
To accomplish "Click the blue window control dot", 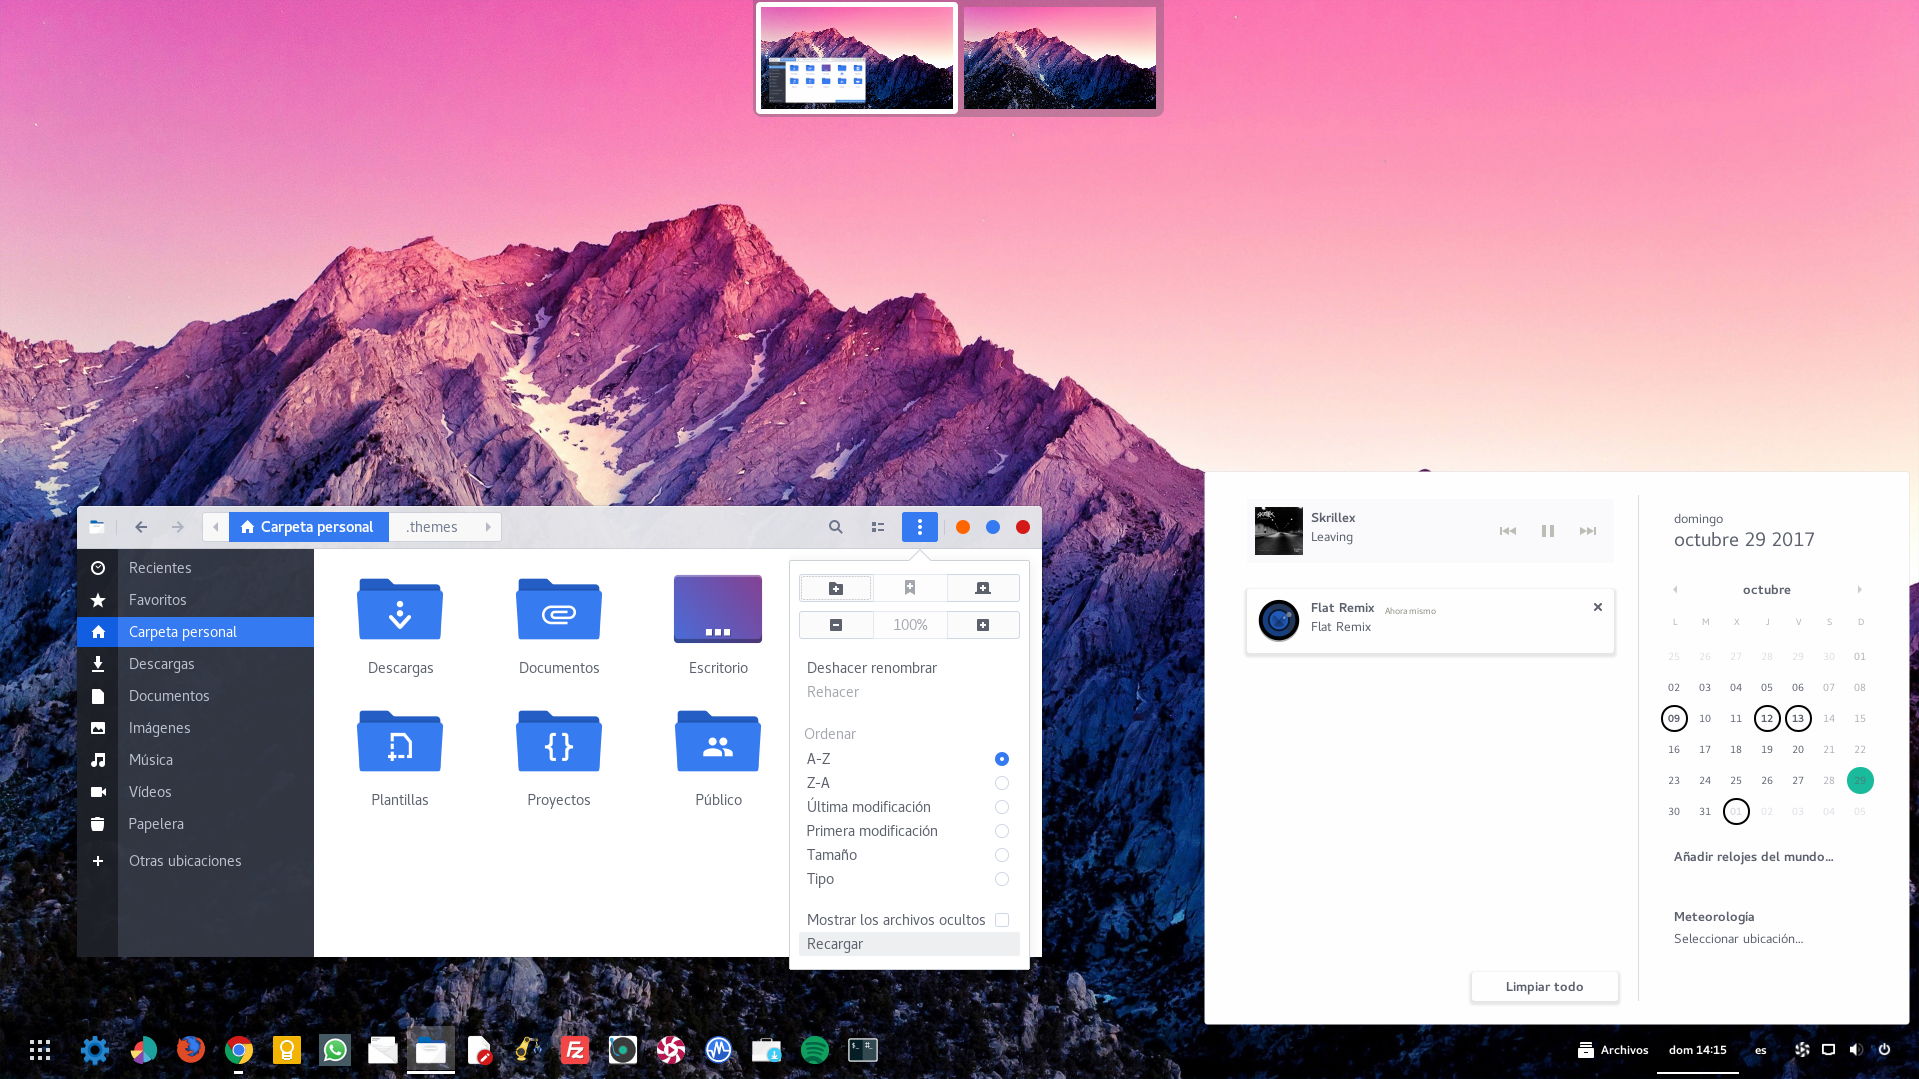I will (993, 527).
